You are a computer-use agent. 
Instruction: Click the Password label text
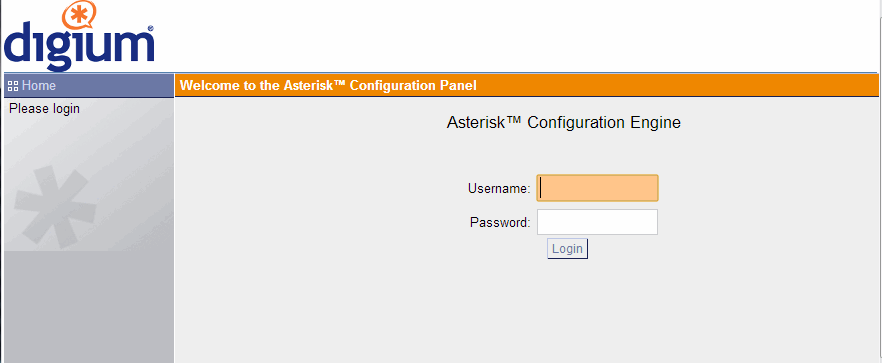[500, 222]
